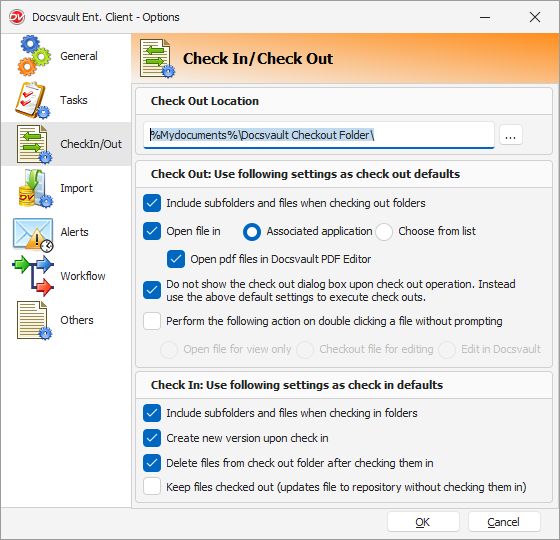560x540 pixels.
Task: Switch to Others options label
Action: click(77, 320)
